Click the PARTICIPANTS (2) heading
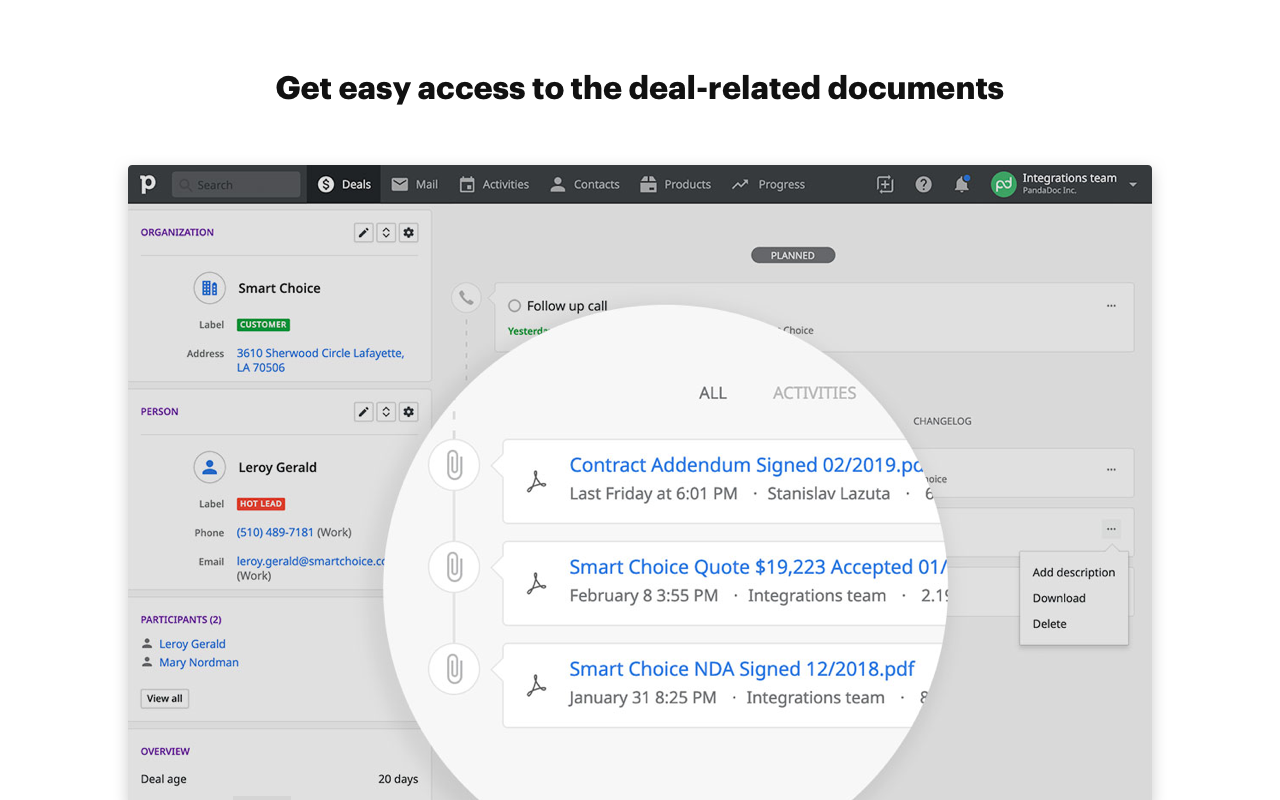The image size is (1280, 800). [181, 620]
